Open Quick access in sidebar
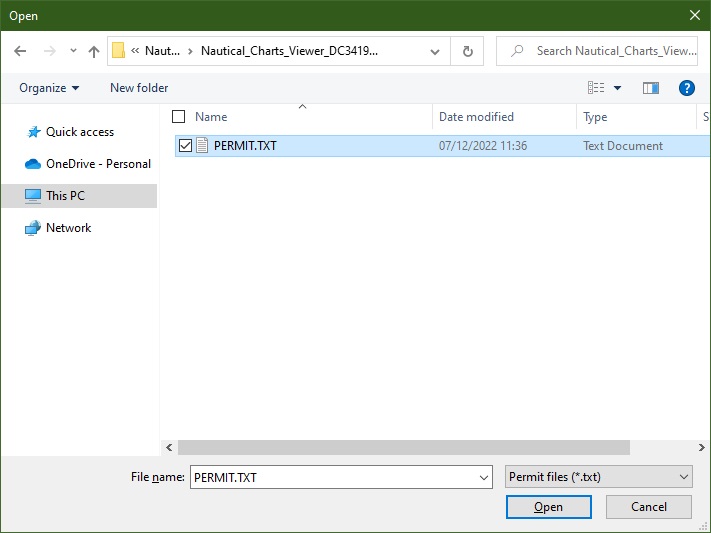Viewport: 711px width, 533px height. [80, 132]
